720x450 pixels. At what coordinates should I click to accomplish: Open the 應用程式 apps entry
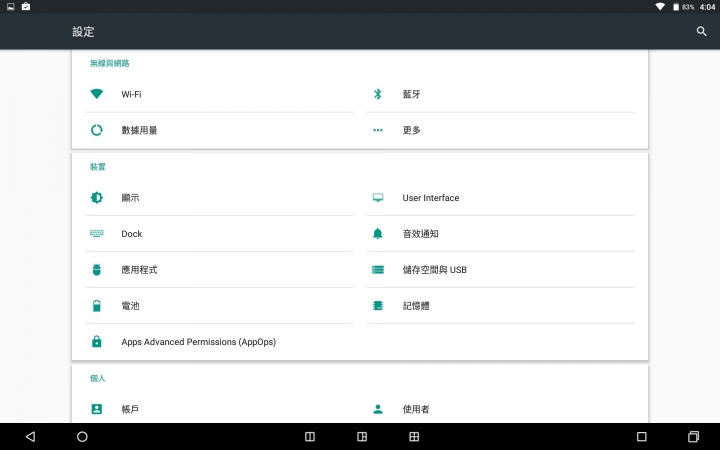(x=219, y=270)
